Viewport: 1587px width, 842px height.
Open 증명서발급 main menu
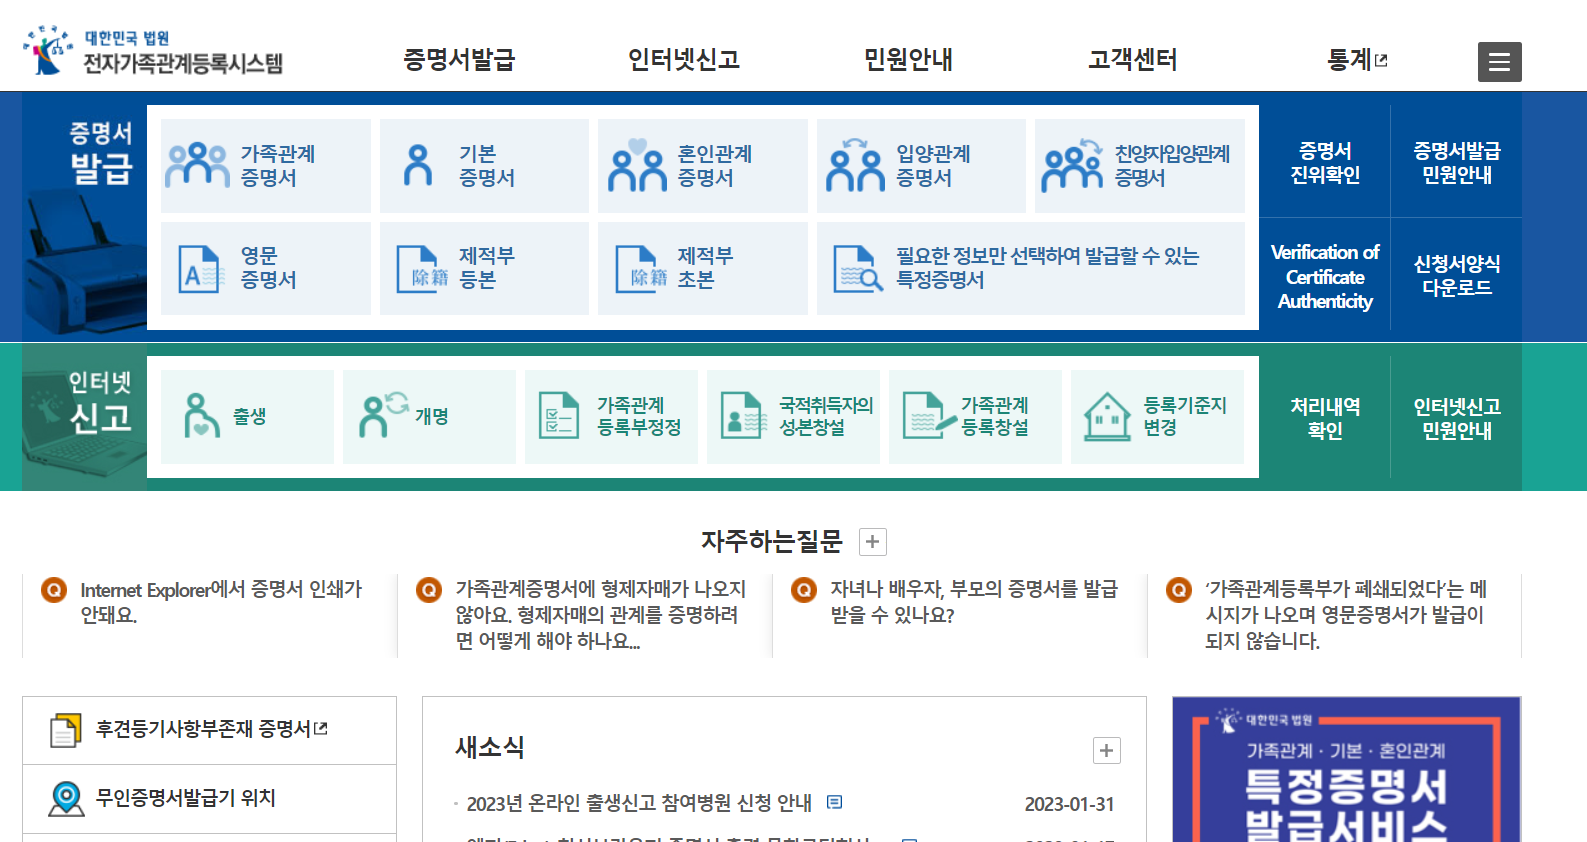tap(459, 60)
